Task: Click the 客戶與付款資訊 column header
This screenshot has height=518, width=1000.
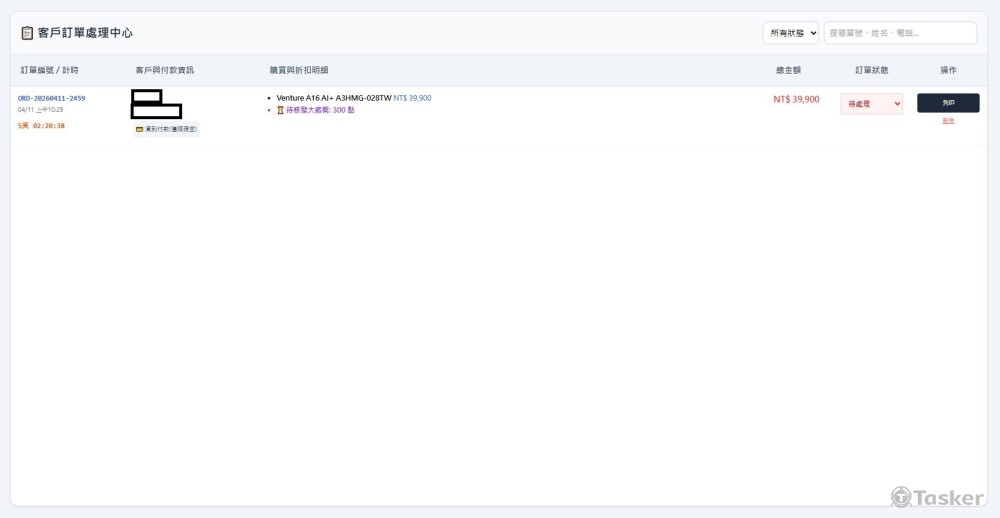Action: [164, 70]
